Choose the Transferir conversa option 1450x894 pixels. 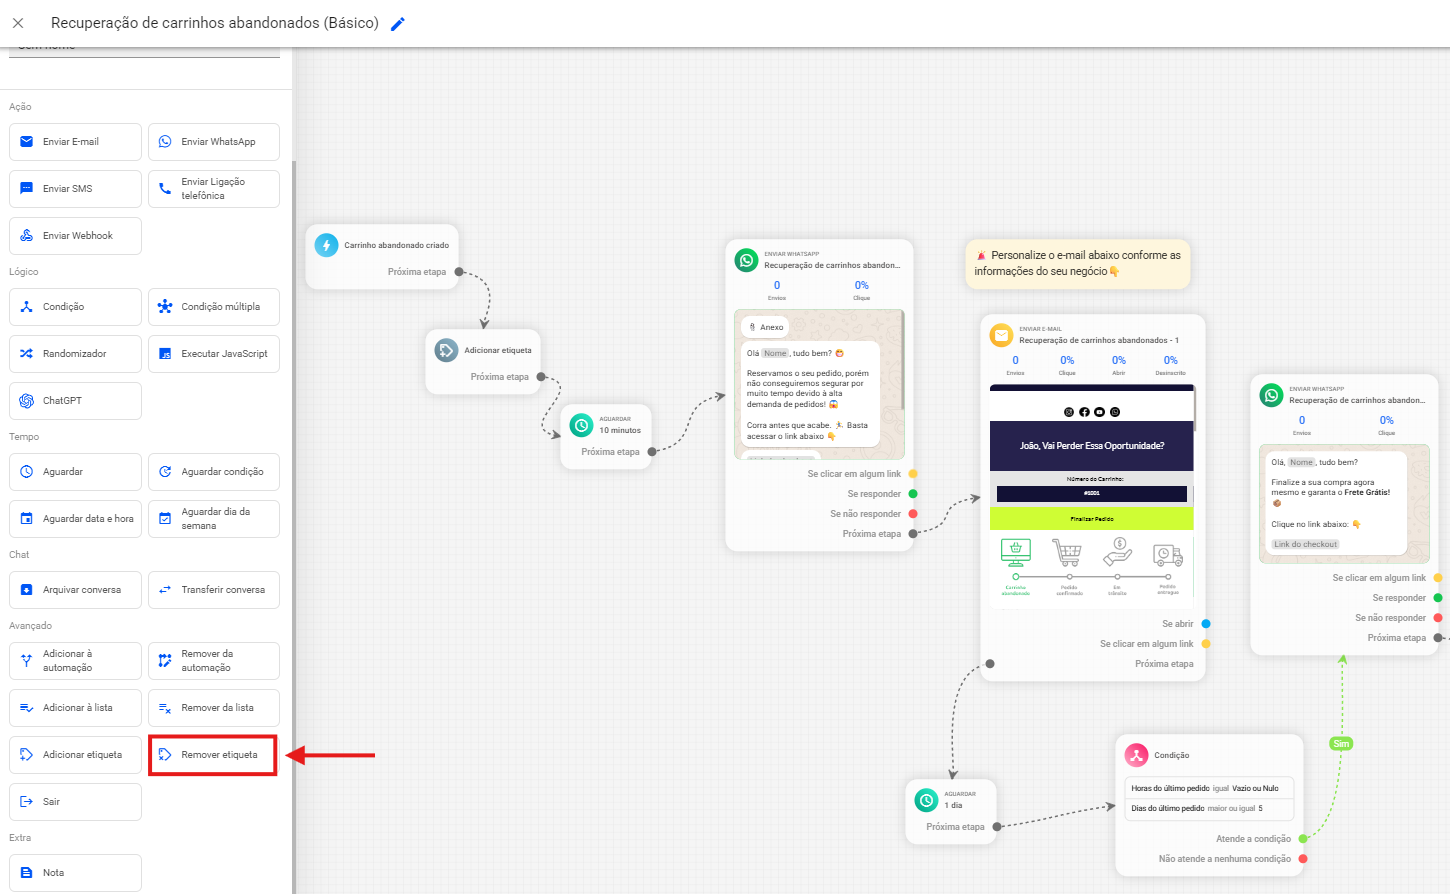coord(214,590)
